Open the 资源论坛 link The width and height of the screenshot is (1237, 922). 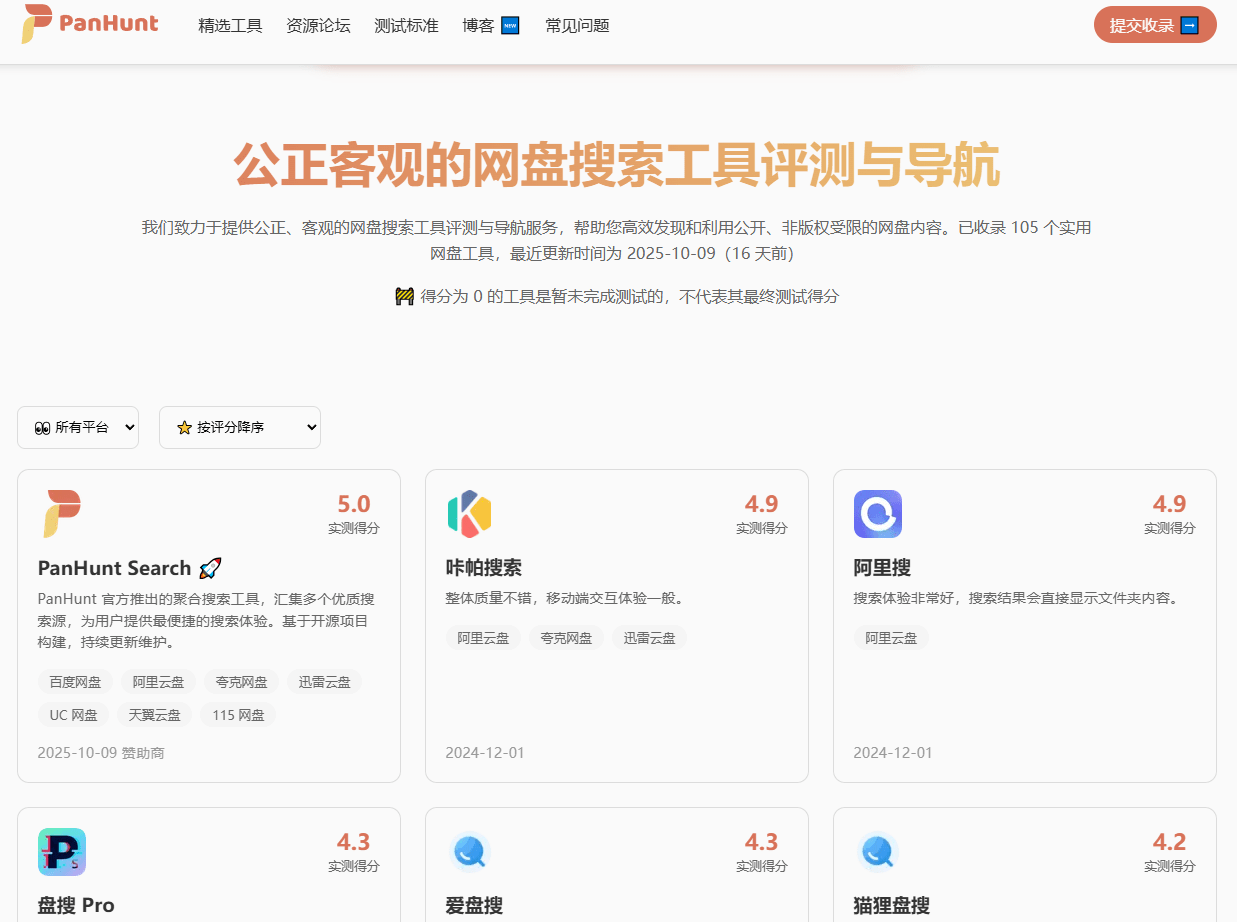click(318, 25)
